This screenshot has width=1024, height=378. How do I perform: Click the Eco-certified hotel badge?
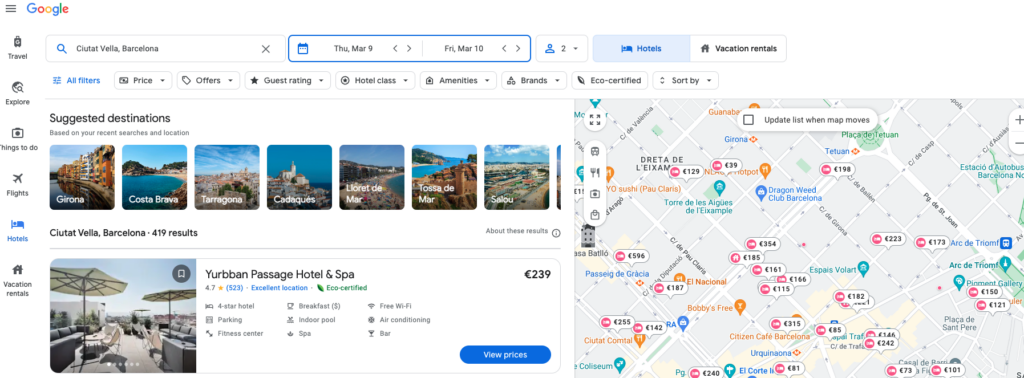[x=342, y=288]
